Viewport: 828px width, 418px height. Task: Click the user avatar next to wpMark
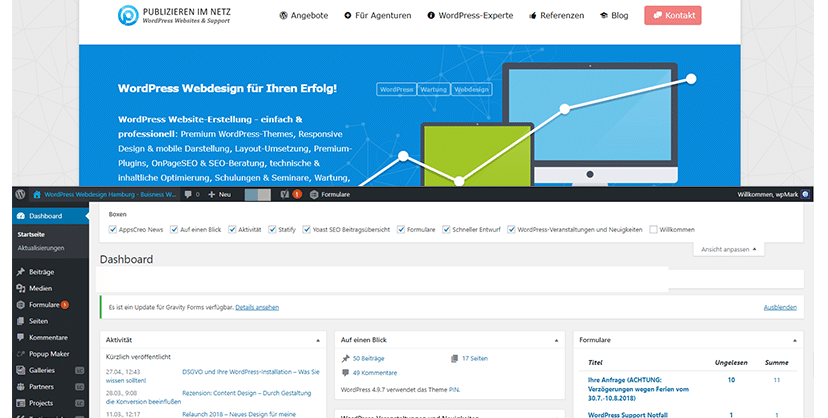click(x=805, y=194)
